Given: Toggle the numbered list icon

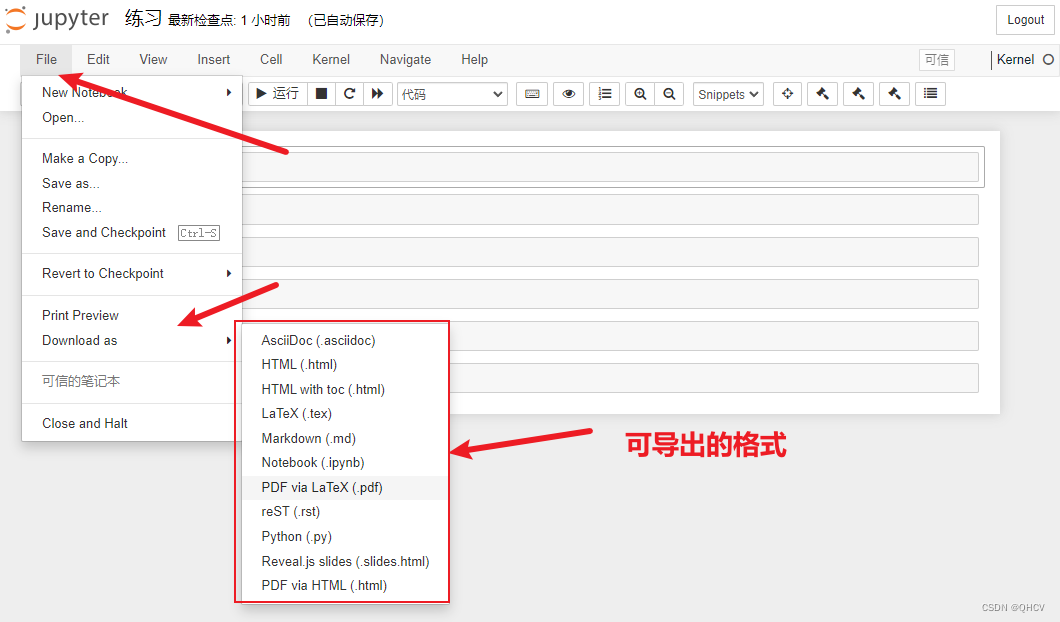Looking at the screenshot, I should [604, 94].
